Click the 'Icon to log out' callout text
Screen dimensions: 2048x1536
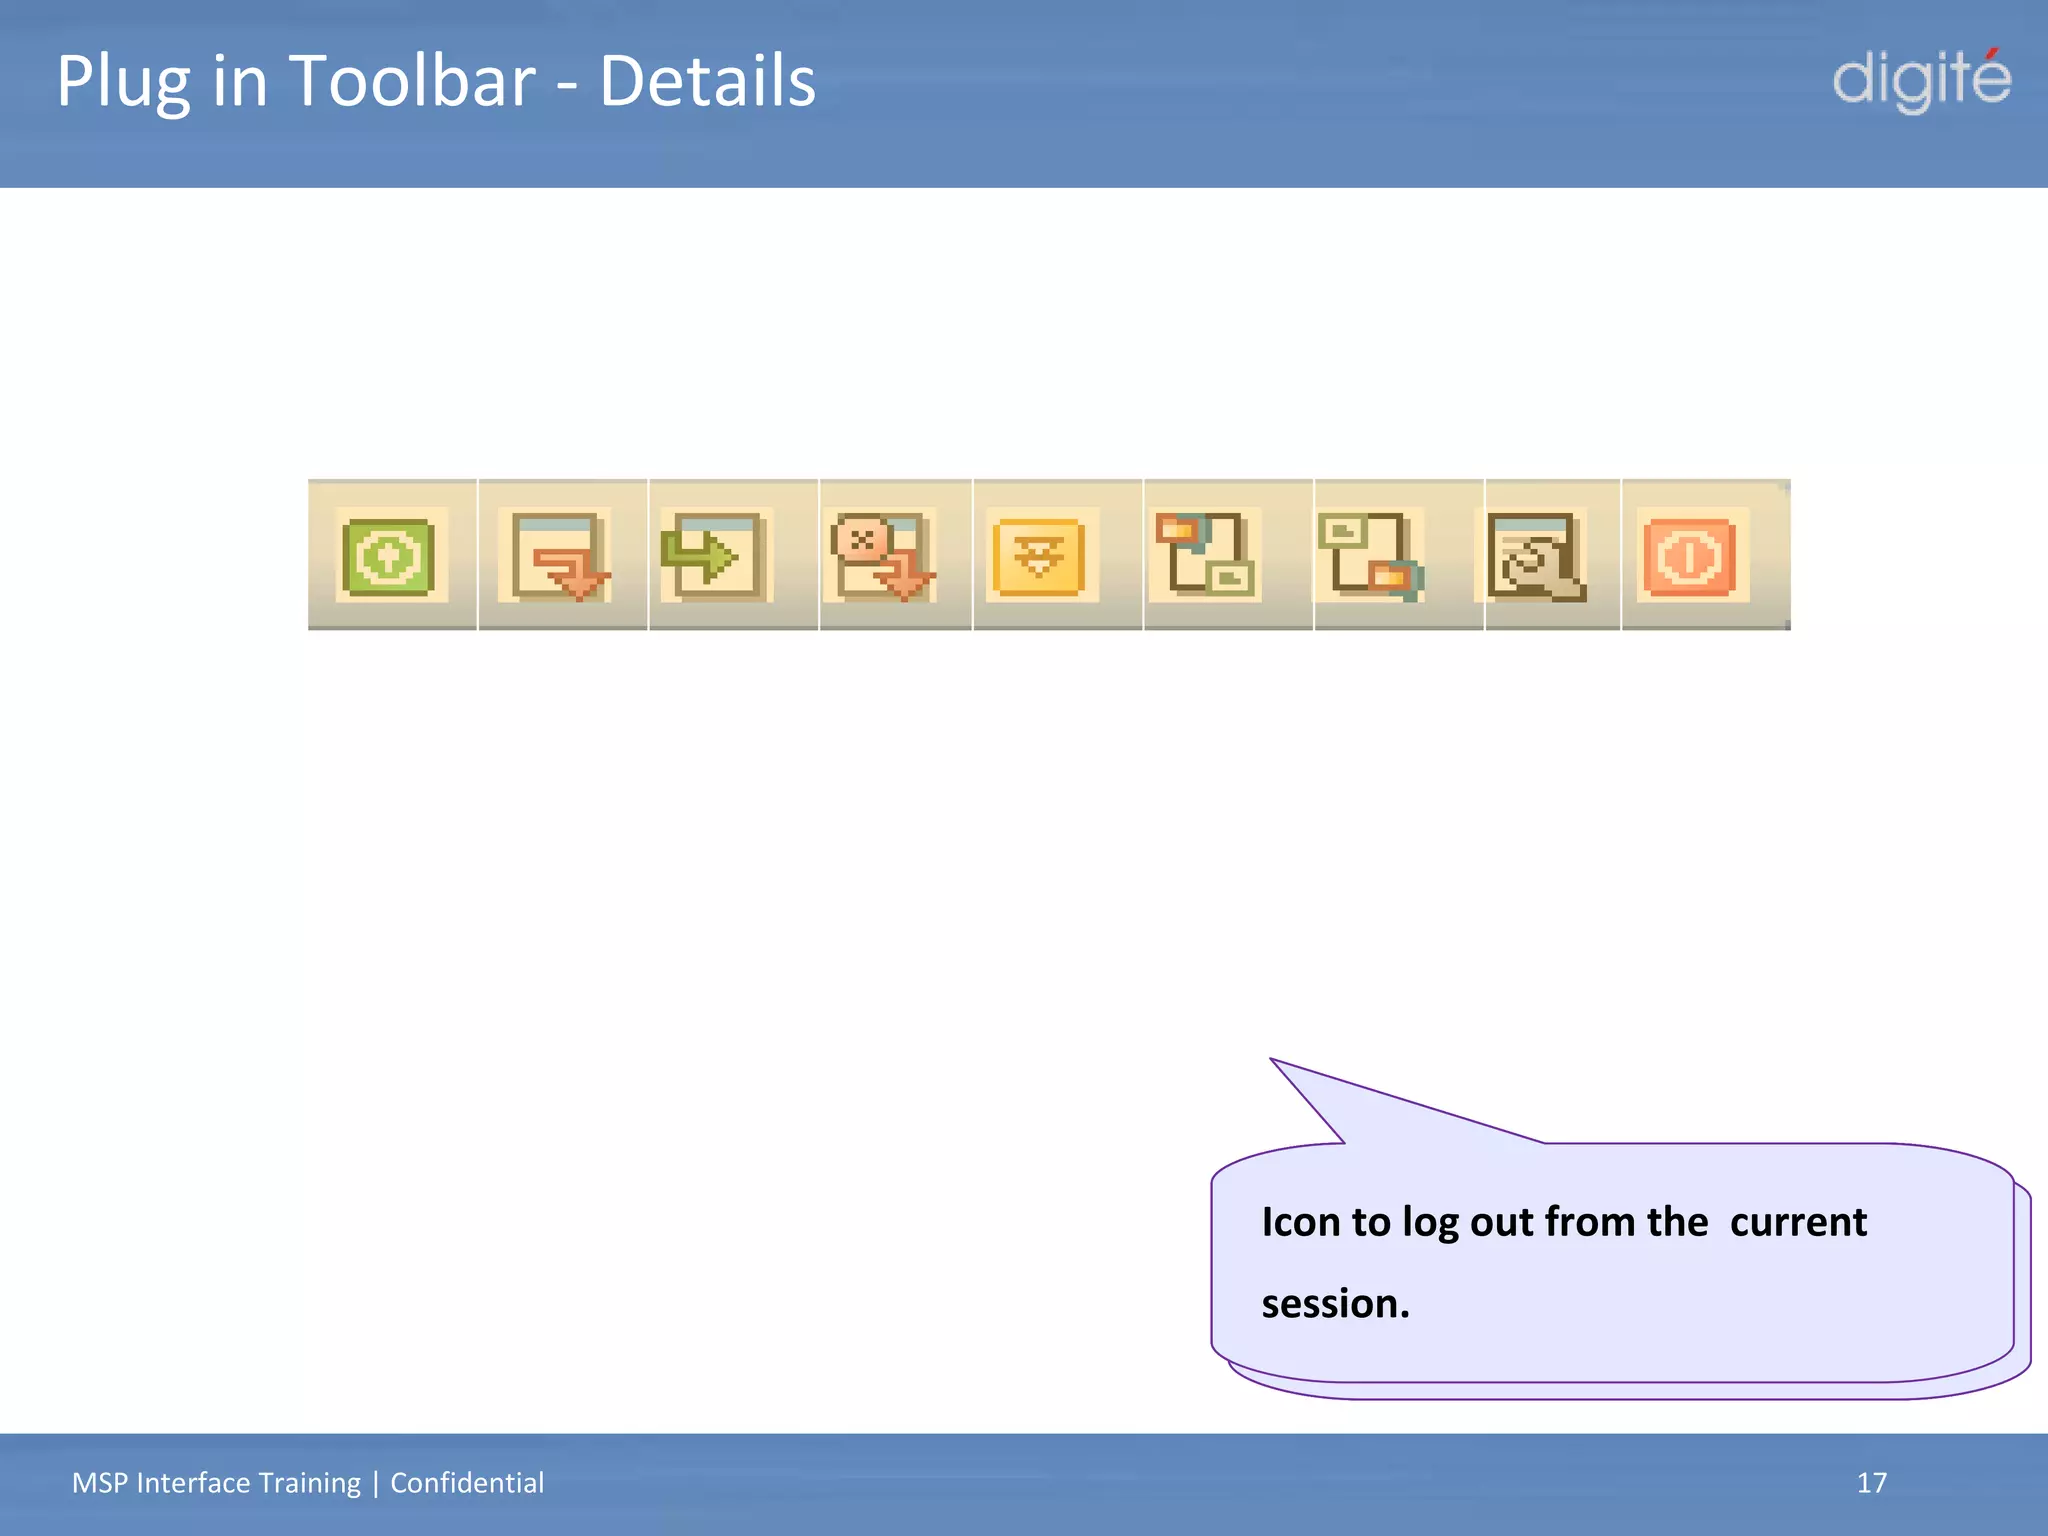[x=1564, y=1262]
